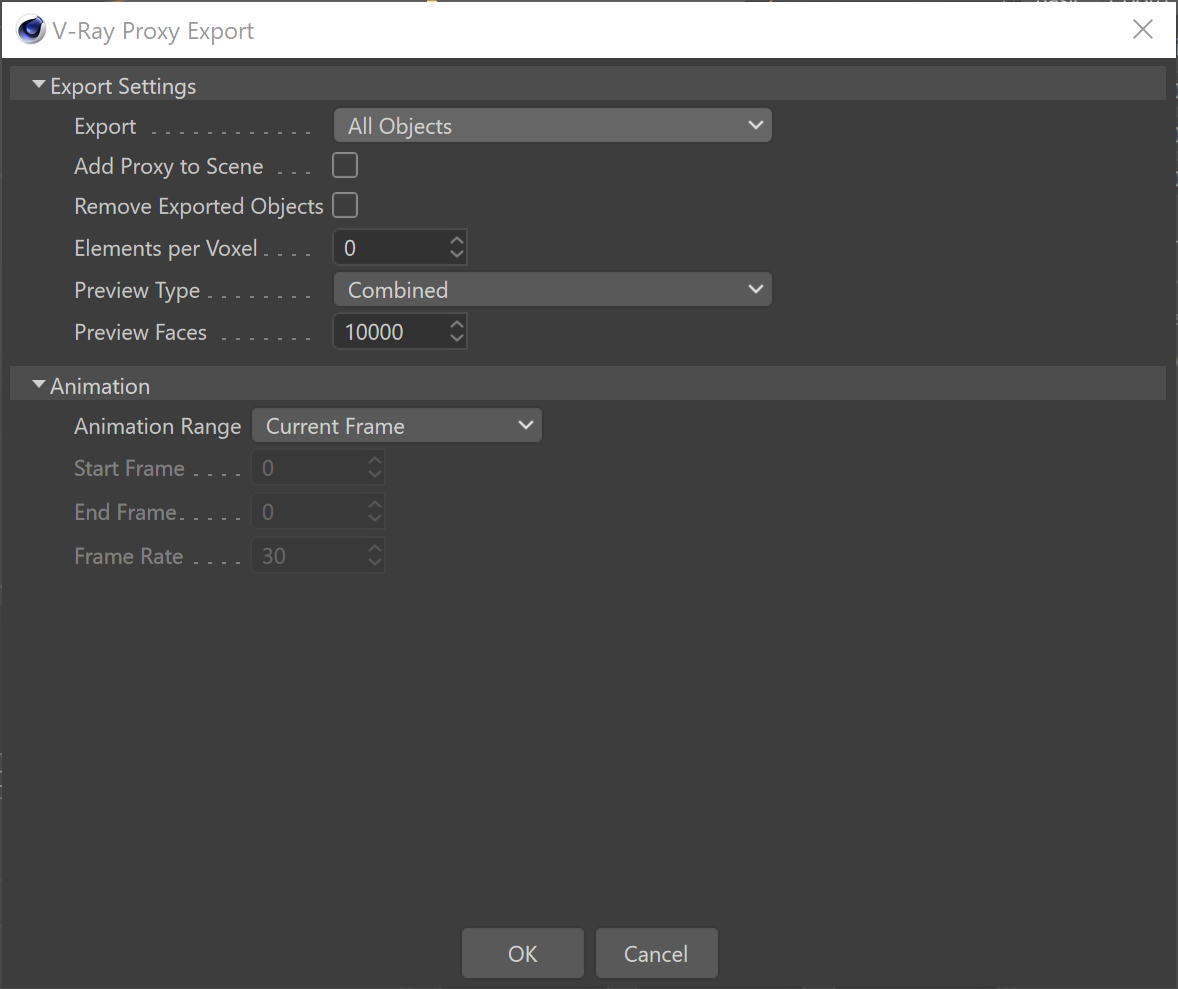Click the Elements per Voxel label

165,248
